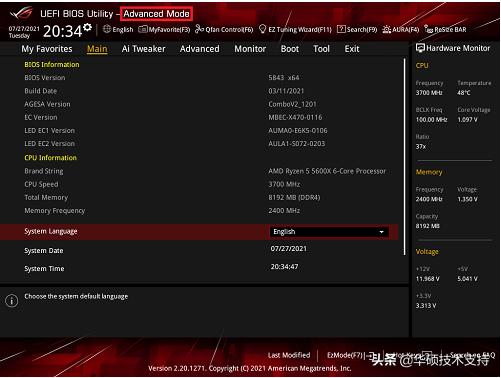Open the Boot tab
This screenshot has width=501, height=378.
coord(290,49)
